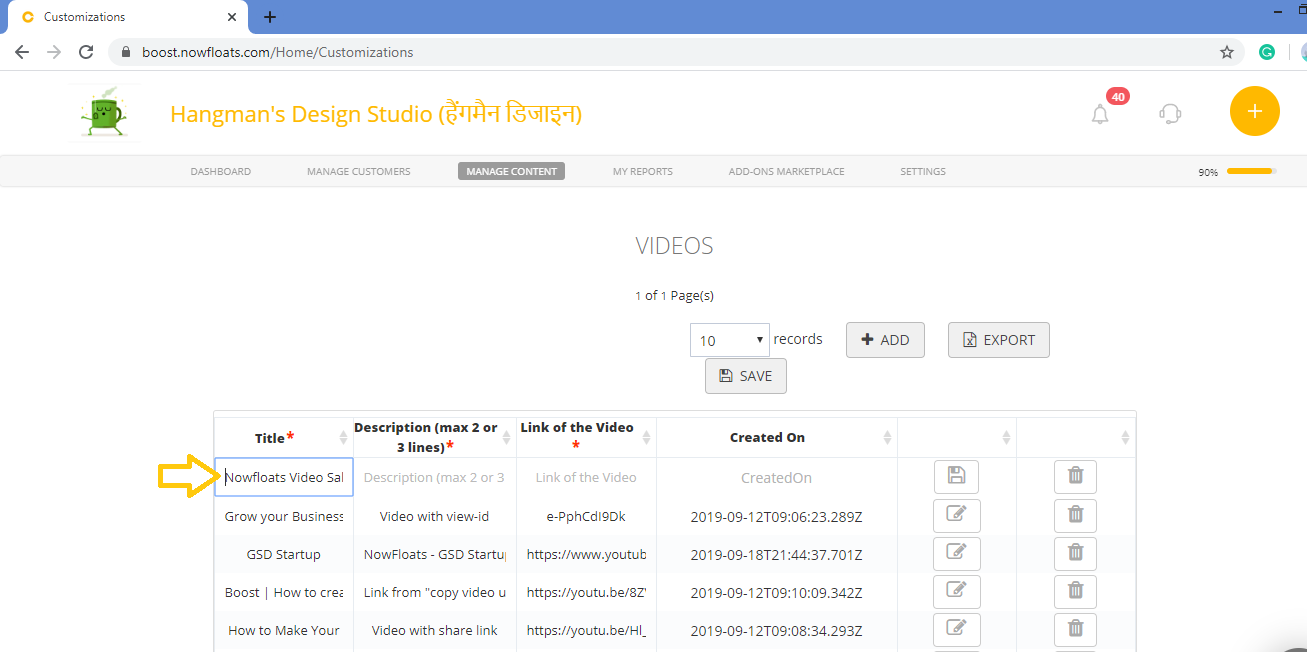Click the CreatedOn input field
The width and height of the screenshot is (1307, 652).
(x=776, y=478)
